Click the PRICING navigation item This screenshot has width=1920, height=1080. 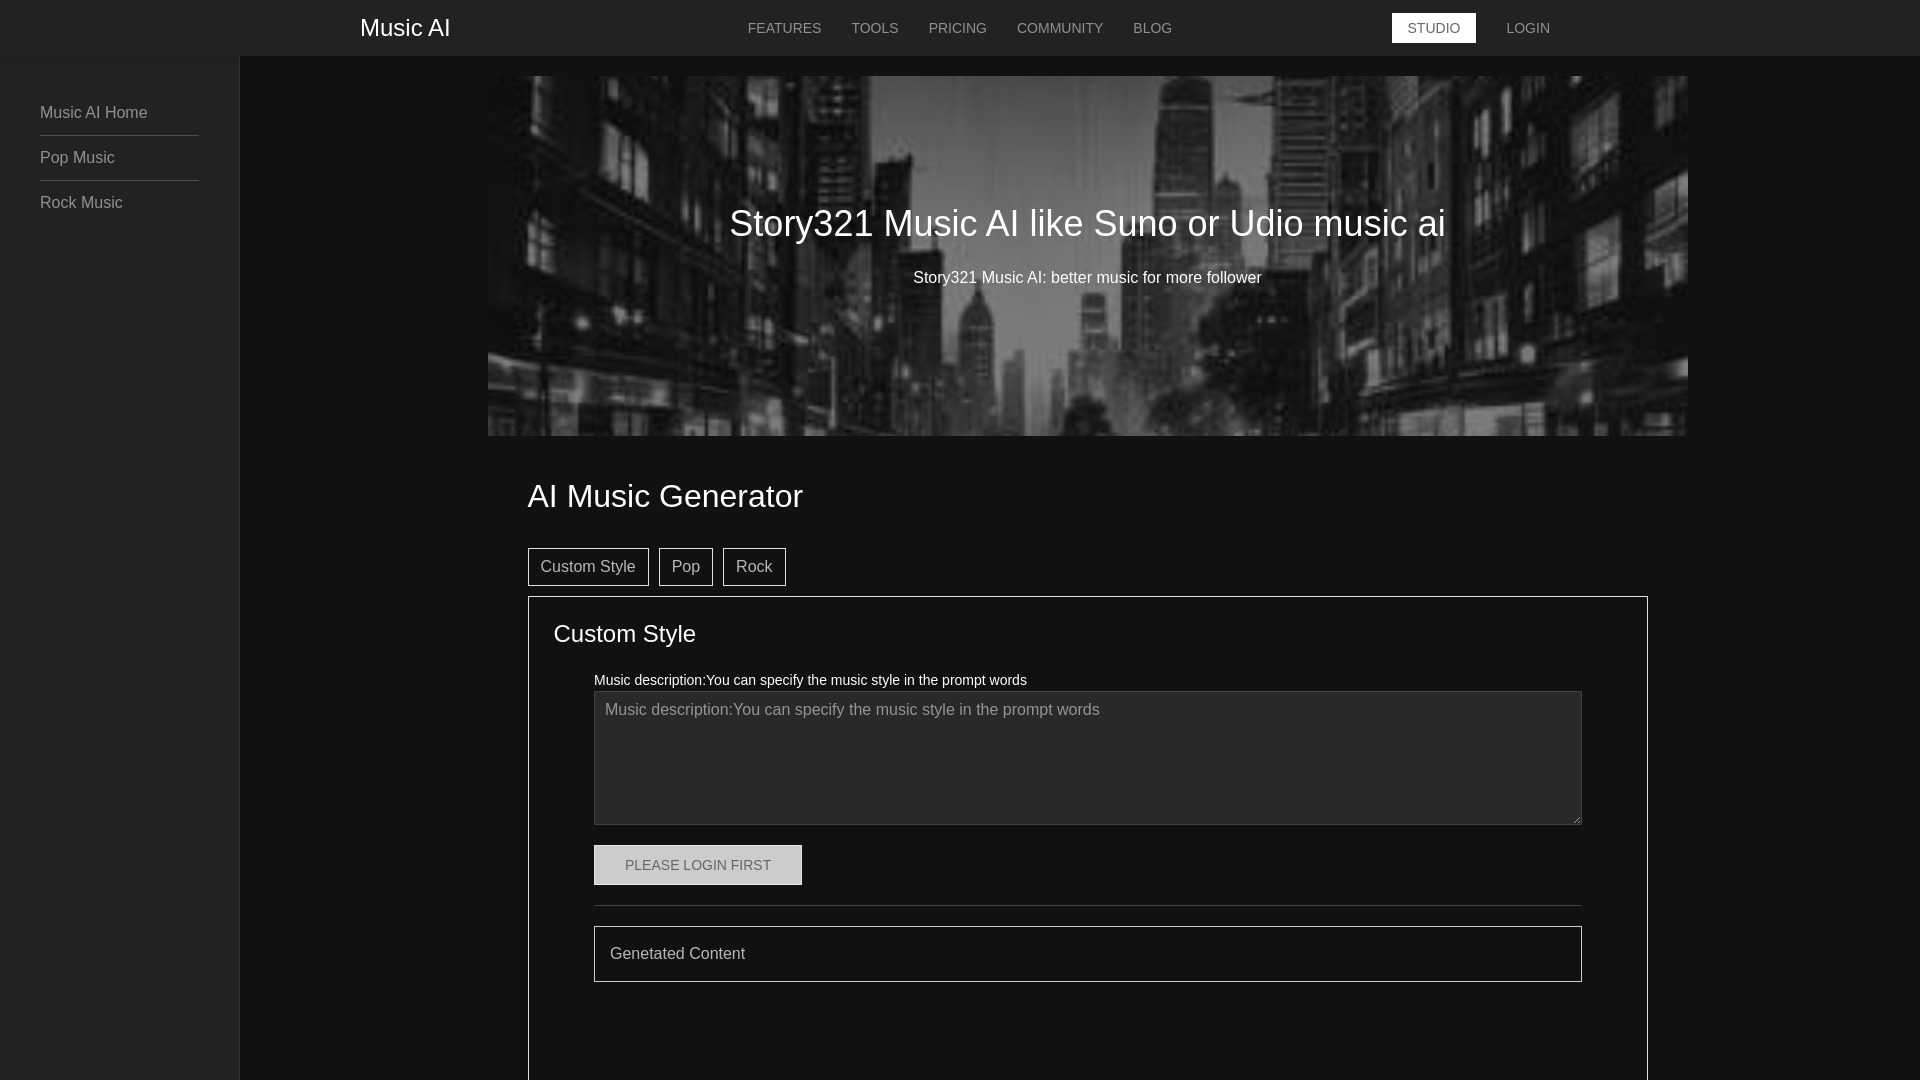click(957, 28)
